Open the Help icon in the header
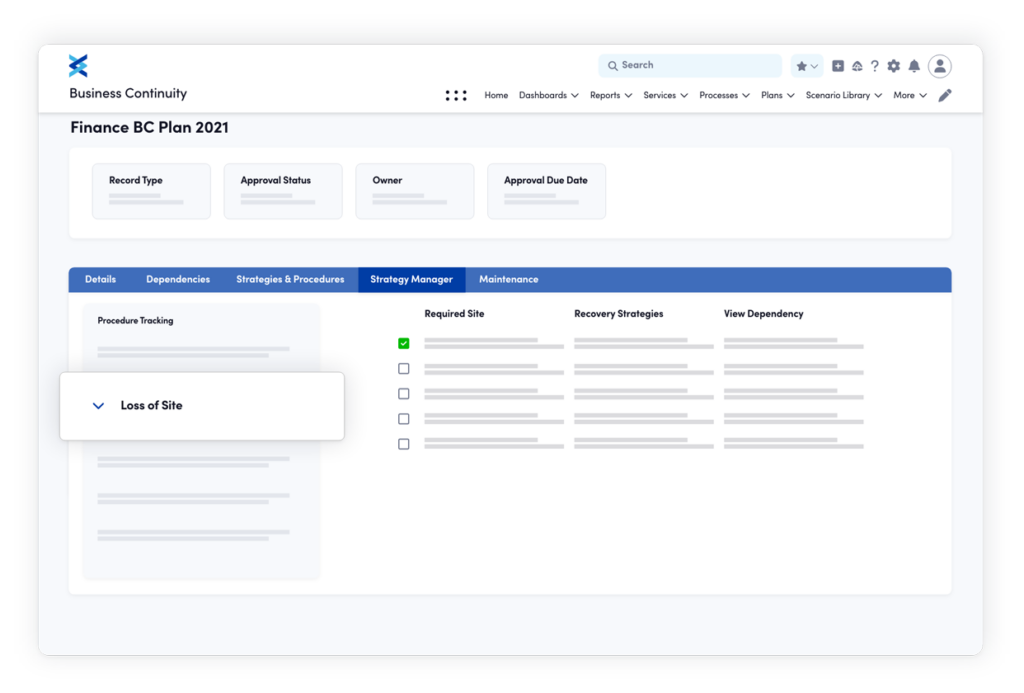1024x693 pixels. (x=875, y=65)
